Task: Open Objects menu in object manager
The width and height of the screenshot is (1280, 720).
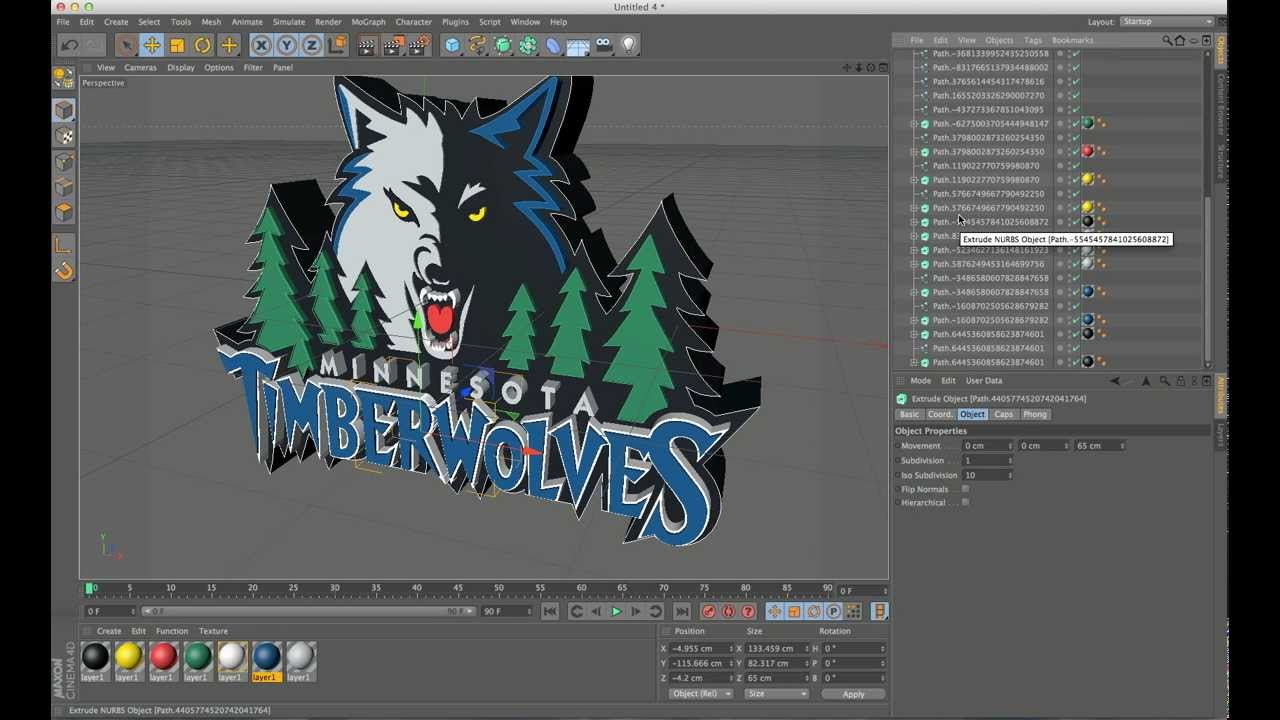Action: [999, 41]
